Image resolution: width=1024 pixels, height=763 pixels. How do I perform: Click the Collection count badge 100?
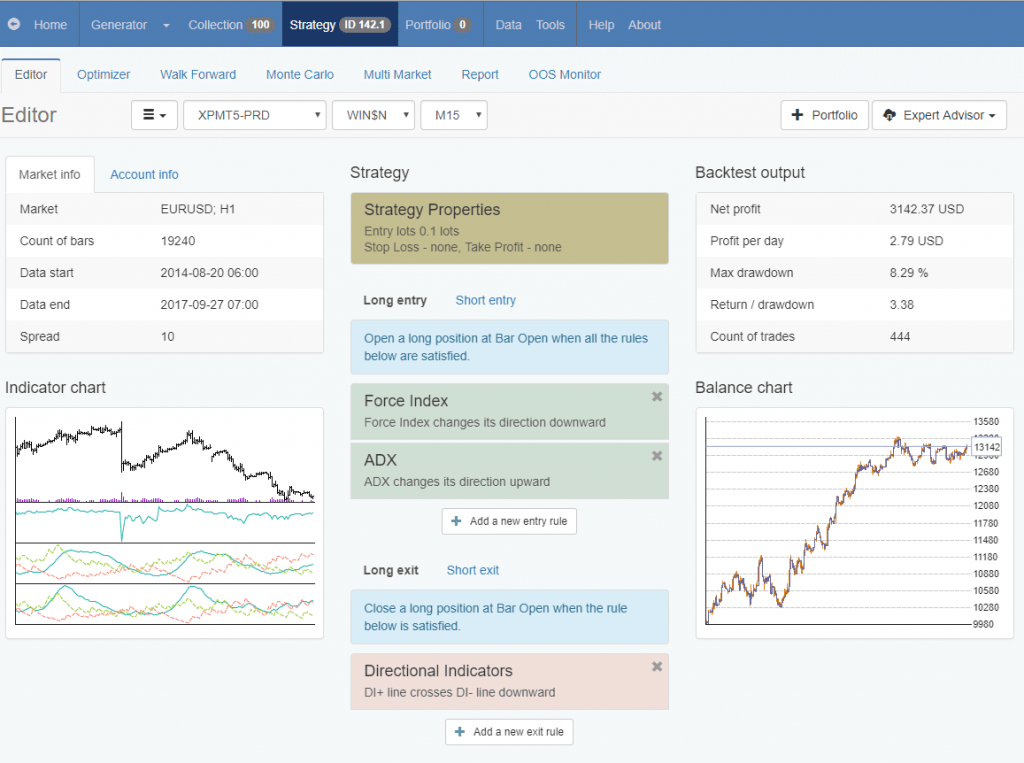260,25
